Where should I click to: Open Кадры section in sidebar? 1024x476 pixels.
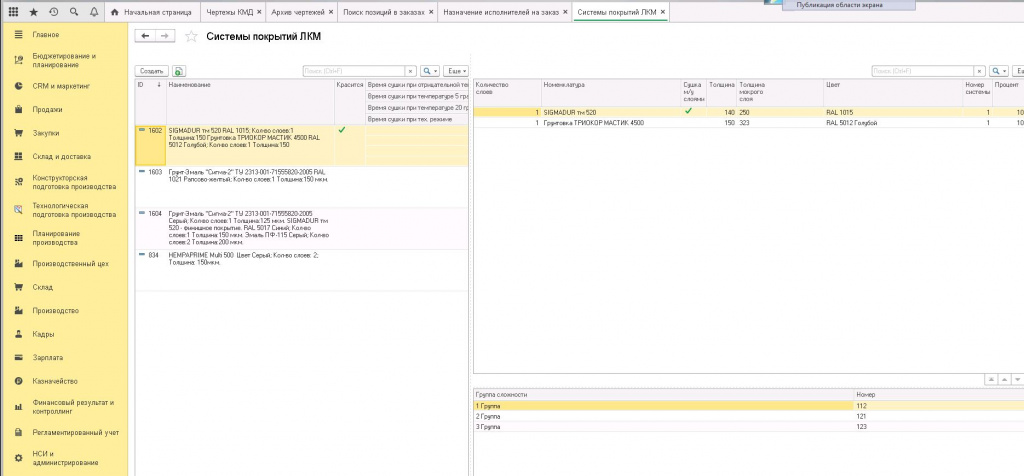click(43, 334)
